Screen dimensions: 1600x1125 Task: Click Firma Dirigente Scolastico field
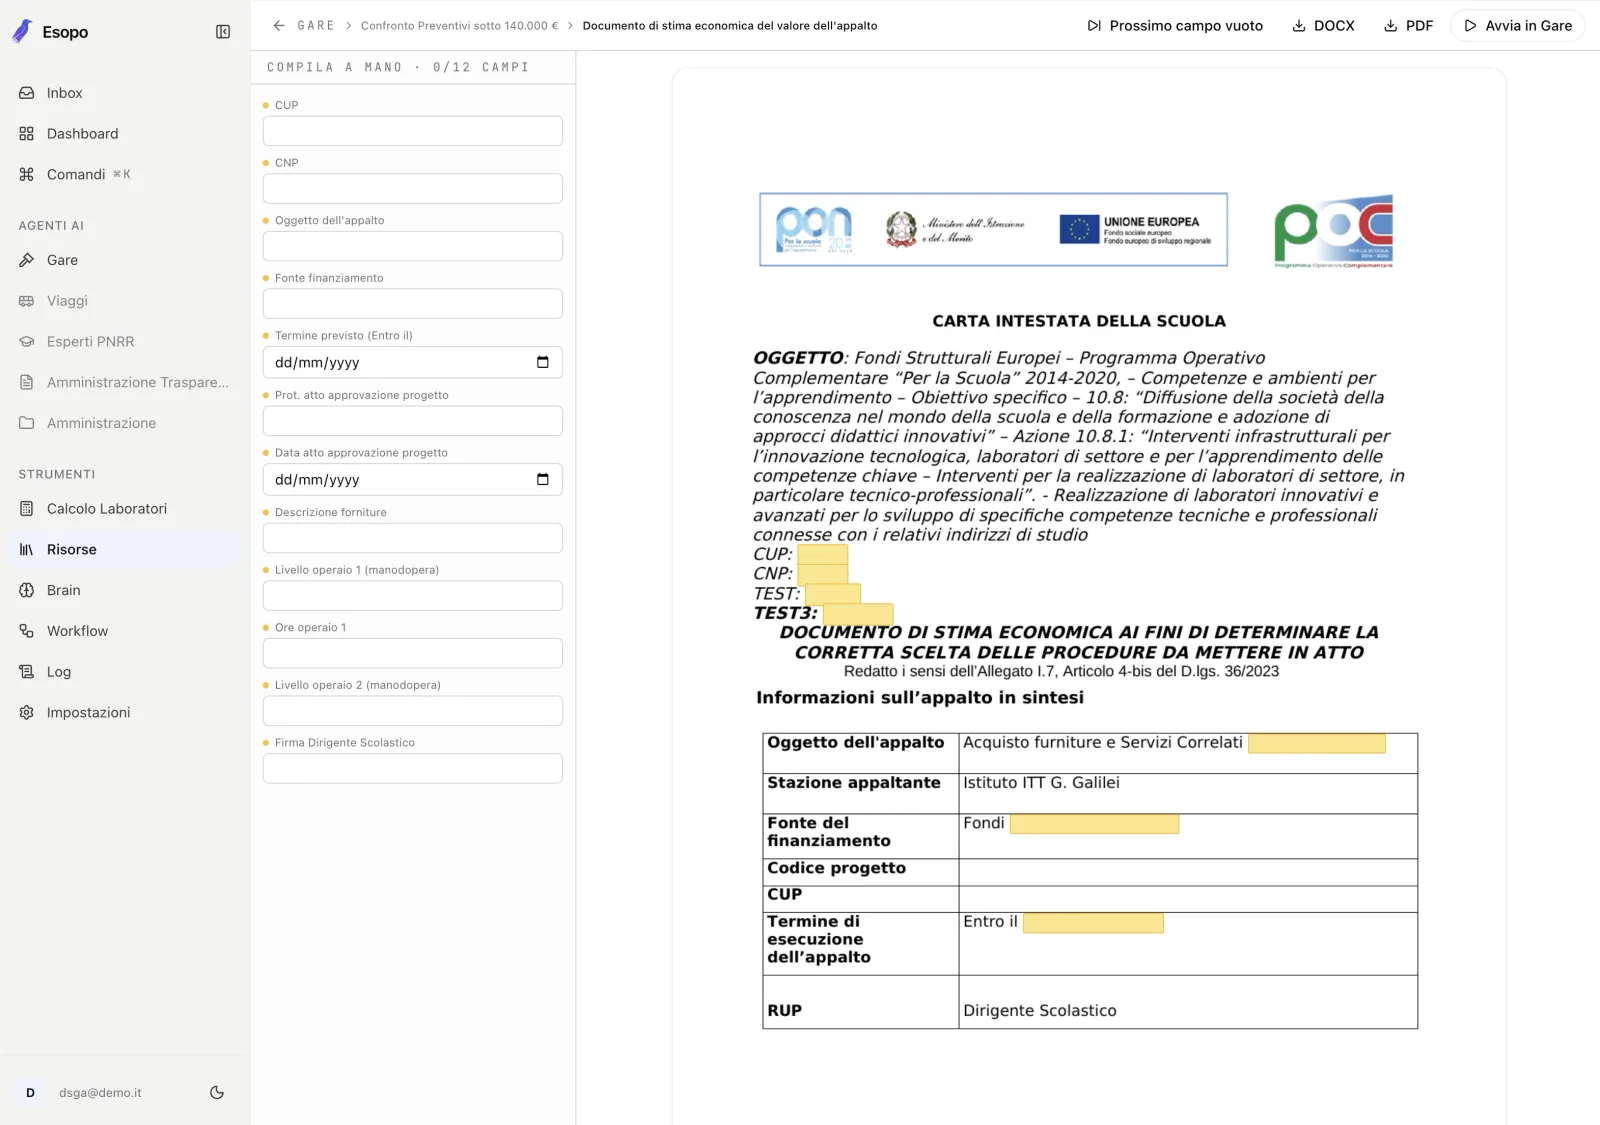tap(413, 769)
